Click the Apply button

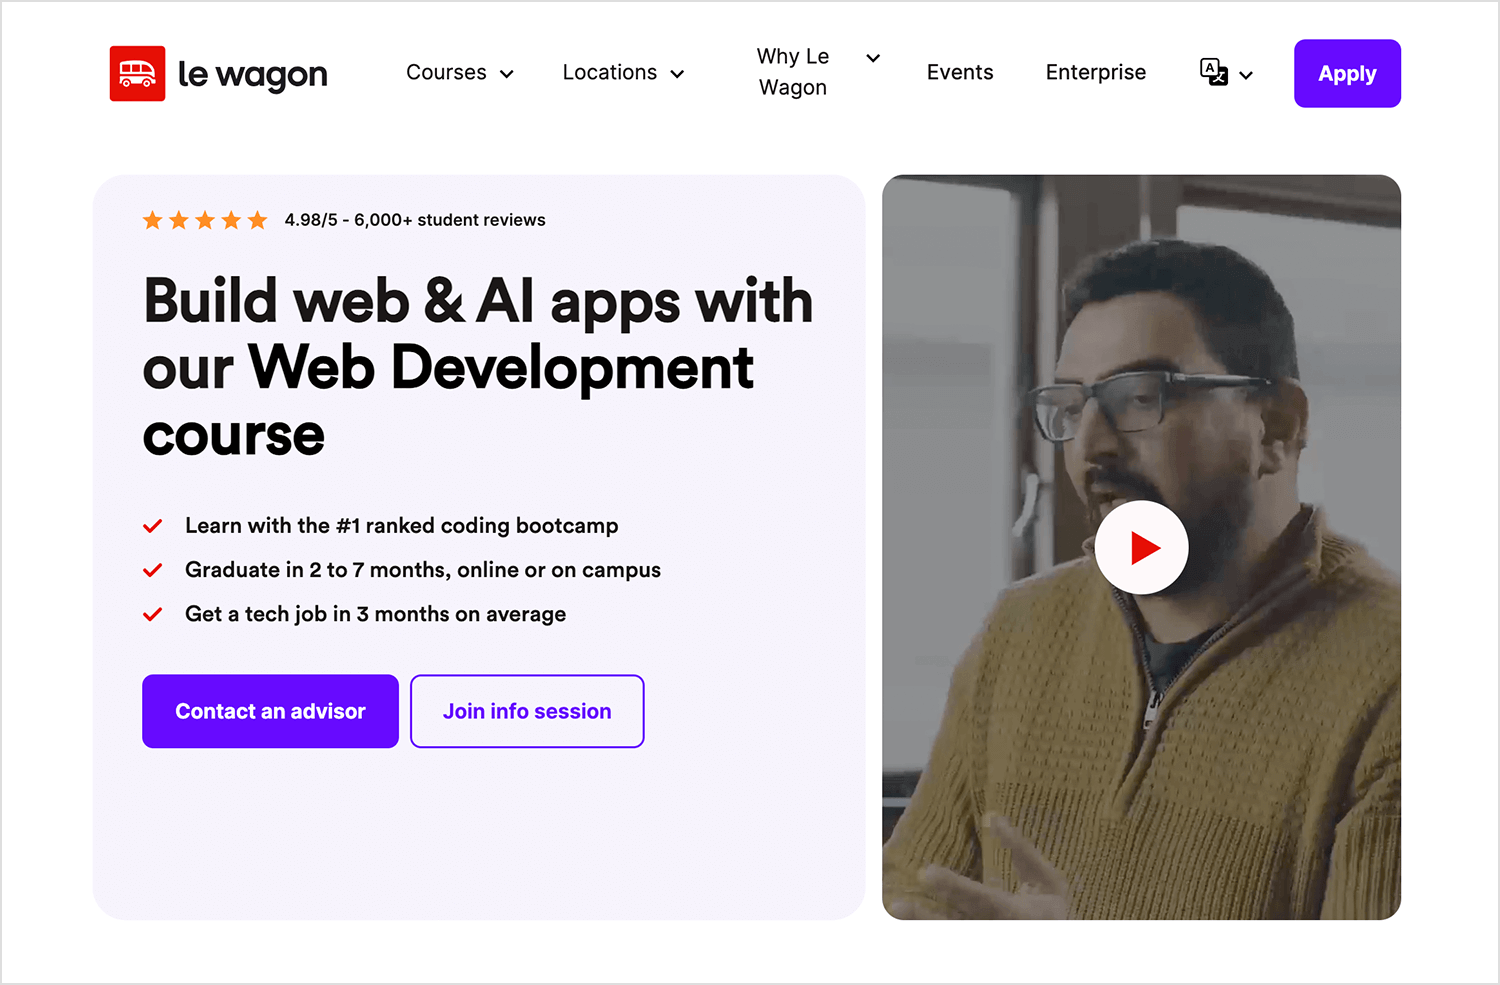click(x=1347, y=73)
